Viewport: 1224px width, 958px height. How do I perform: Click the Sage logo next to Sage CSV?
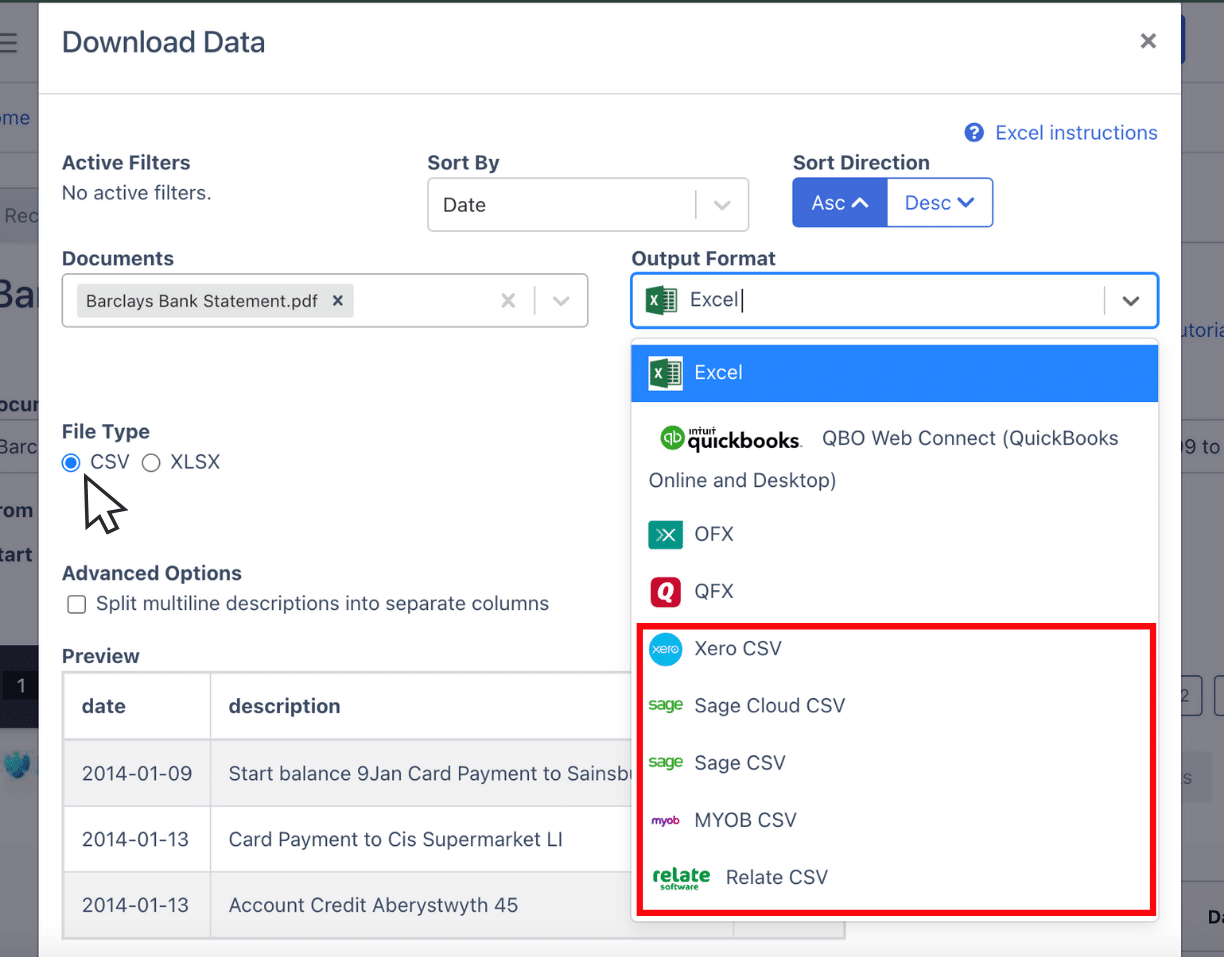coord(666,762)
